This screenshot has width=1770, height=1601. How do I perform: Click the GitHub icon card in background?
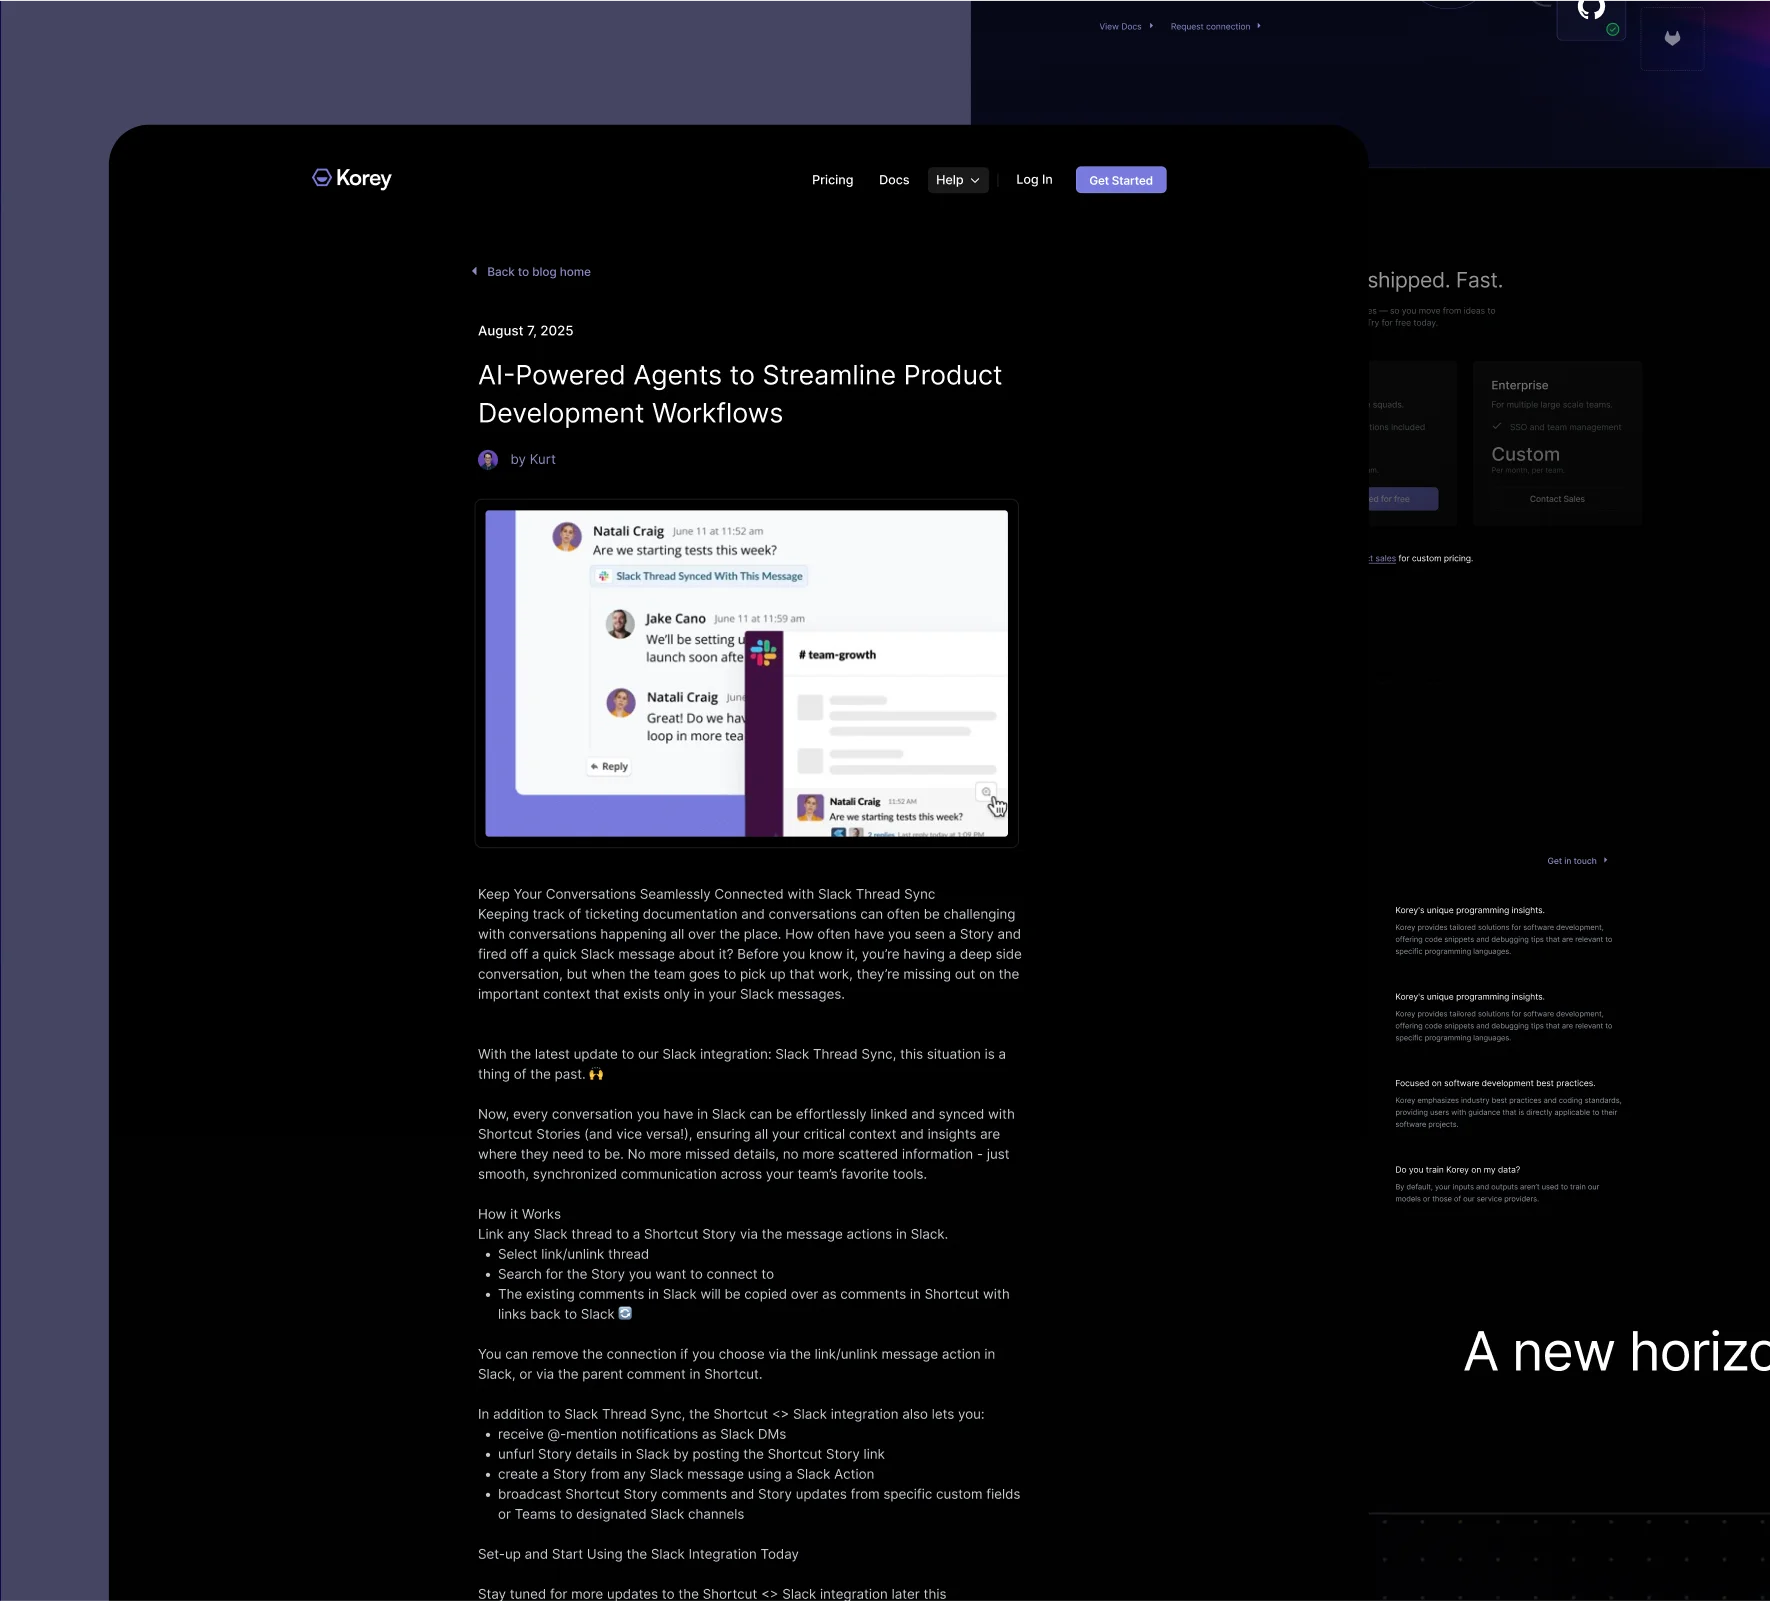pyautogui.click(x=1591, y=18)
